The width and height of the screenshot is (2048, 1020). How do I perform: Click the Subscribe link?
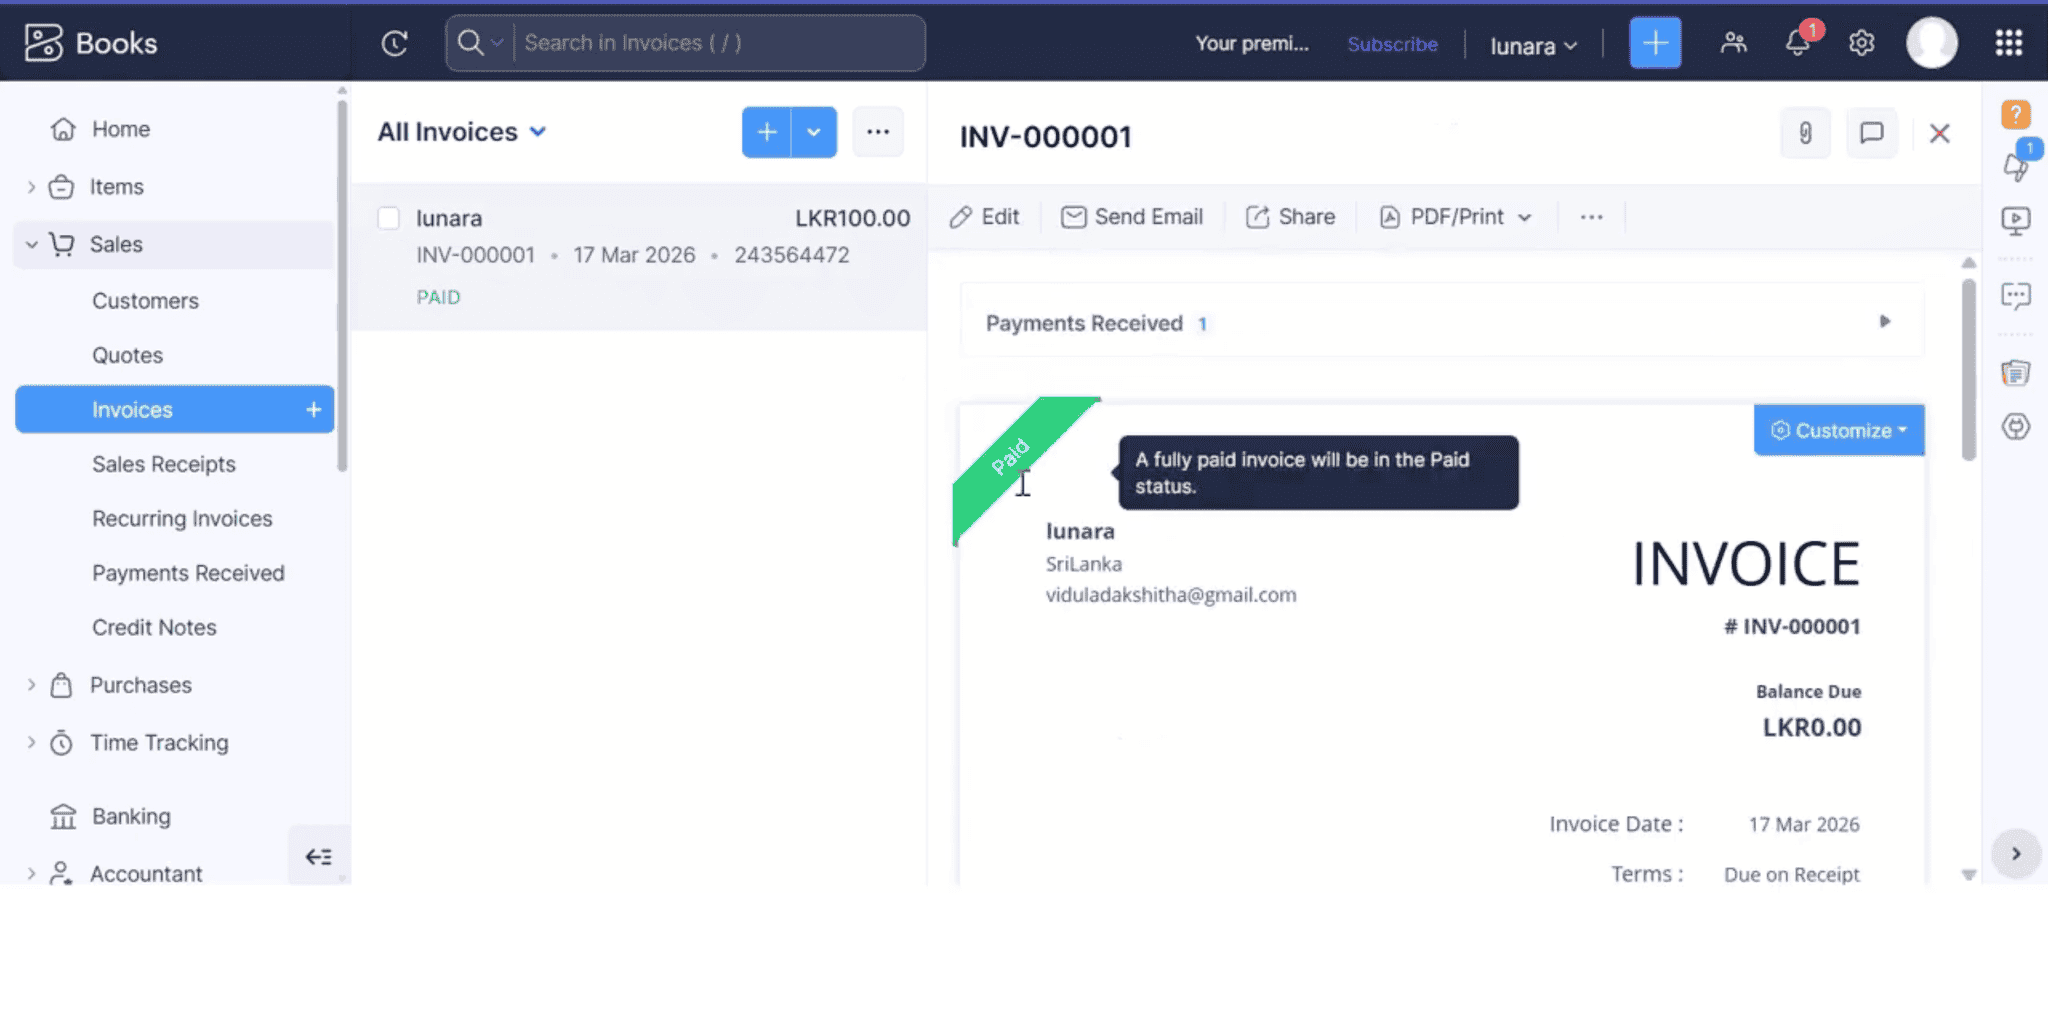pyautogui.click(x=1392, y=44)
